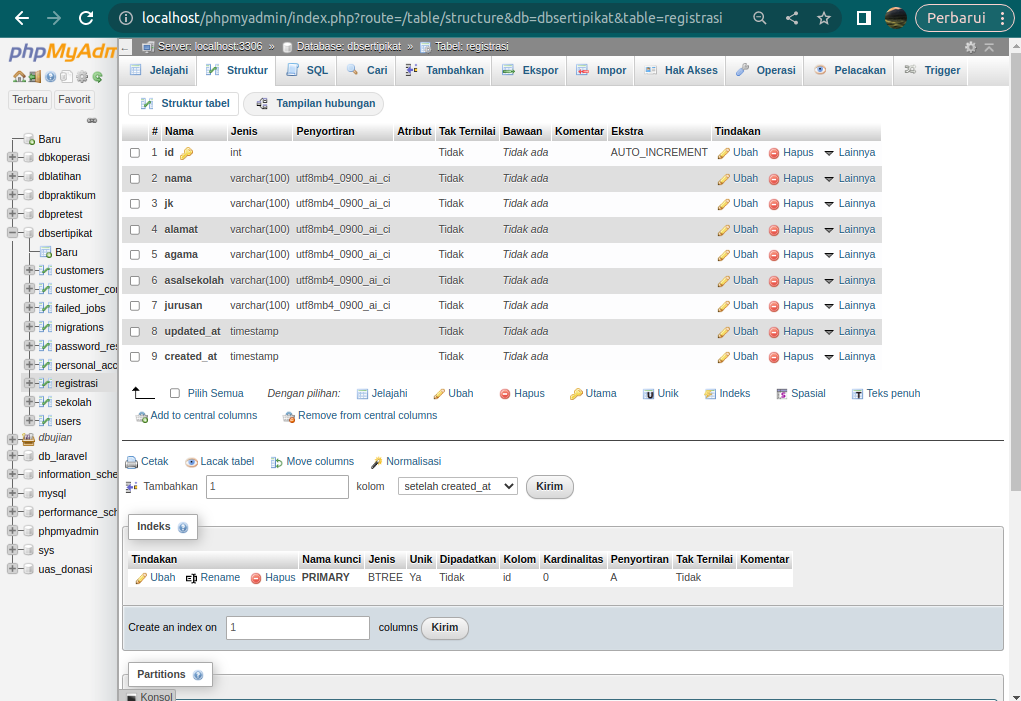
Task: Open the Ekspor tab
Action: tap(530, 70)
